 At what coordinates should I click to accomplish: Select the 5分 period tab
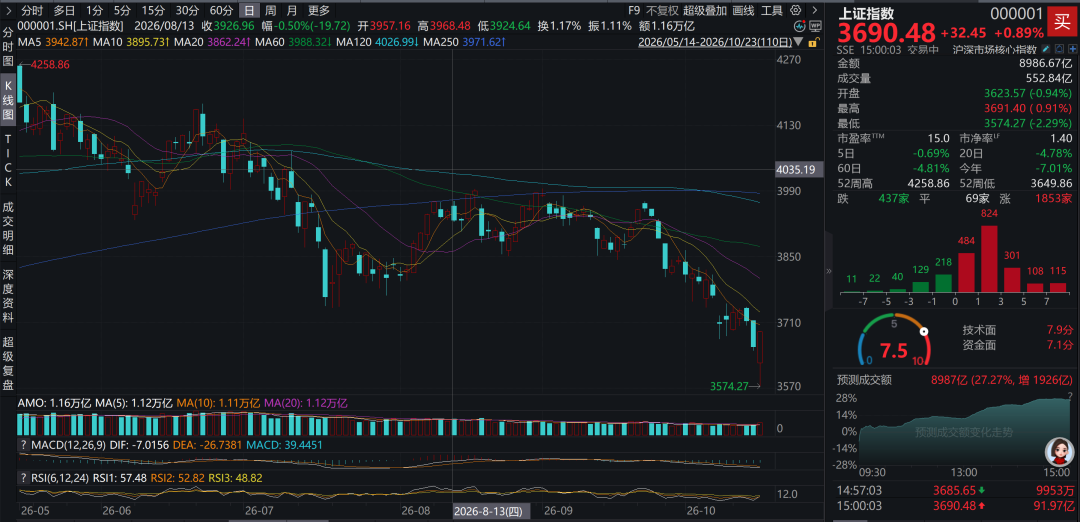coord(121,10)
